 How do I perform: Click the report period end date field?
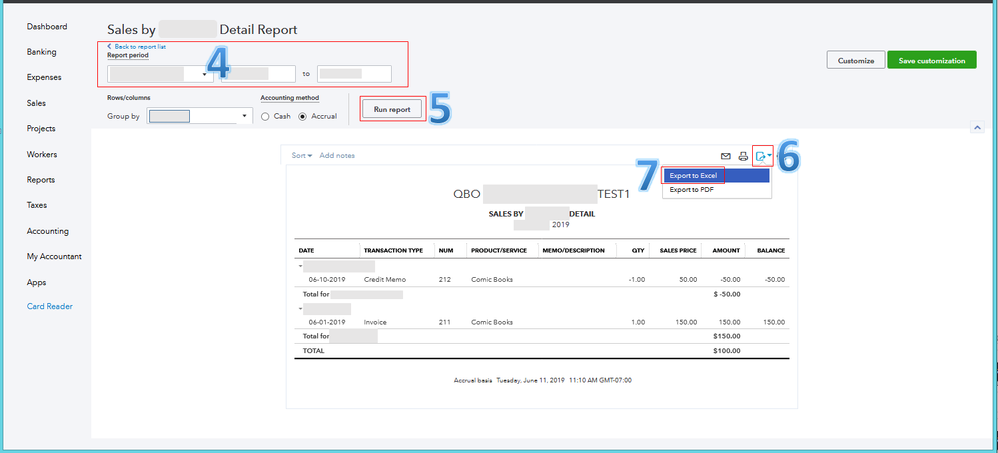[354, 74]
